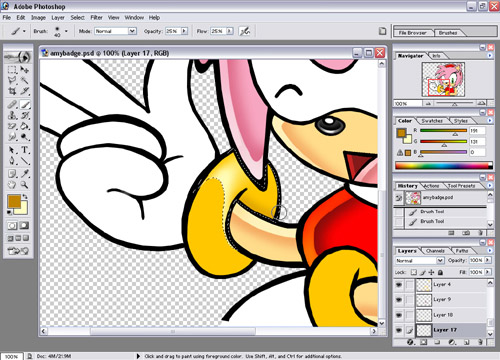The height and width of the screenshot is (360, 500).
Task: Switch to the Actions tab
Action: pos(431,186)
